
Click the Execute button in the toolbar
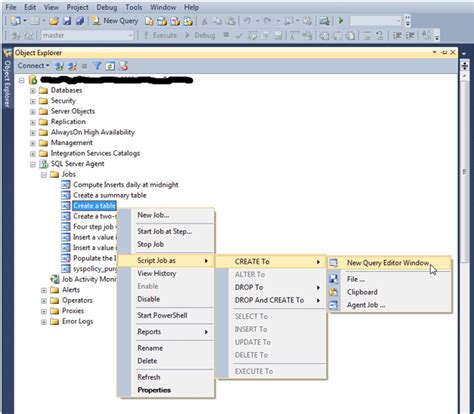[x=160, y=35]
